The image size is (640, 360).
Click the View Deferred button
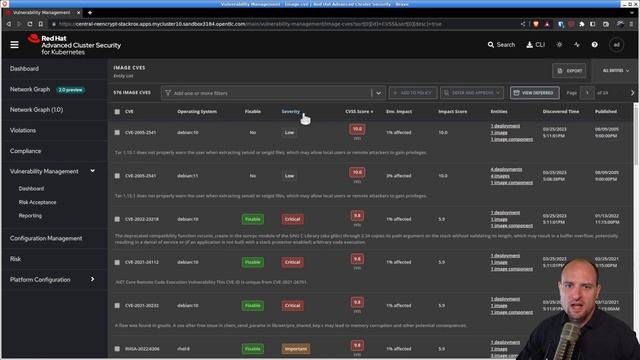(x=534, y=93)
